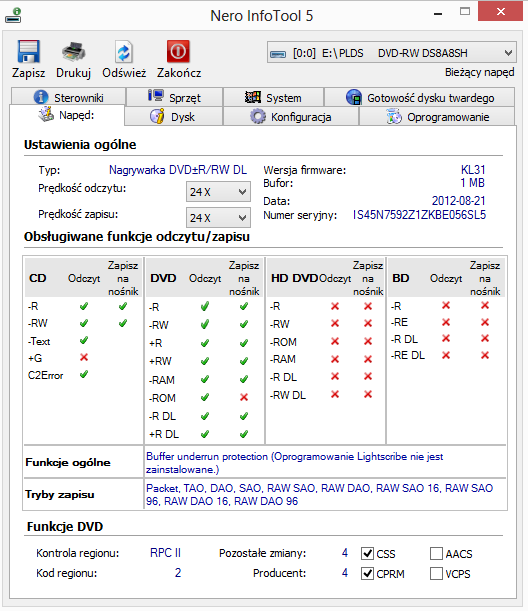Close the Nero InfoTool window

tap(500, 11)
